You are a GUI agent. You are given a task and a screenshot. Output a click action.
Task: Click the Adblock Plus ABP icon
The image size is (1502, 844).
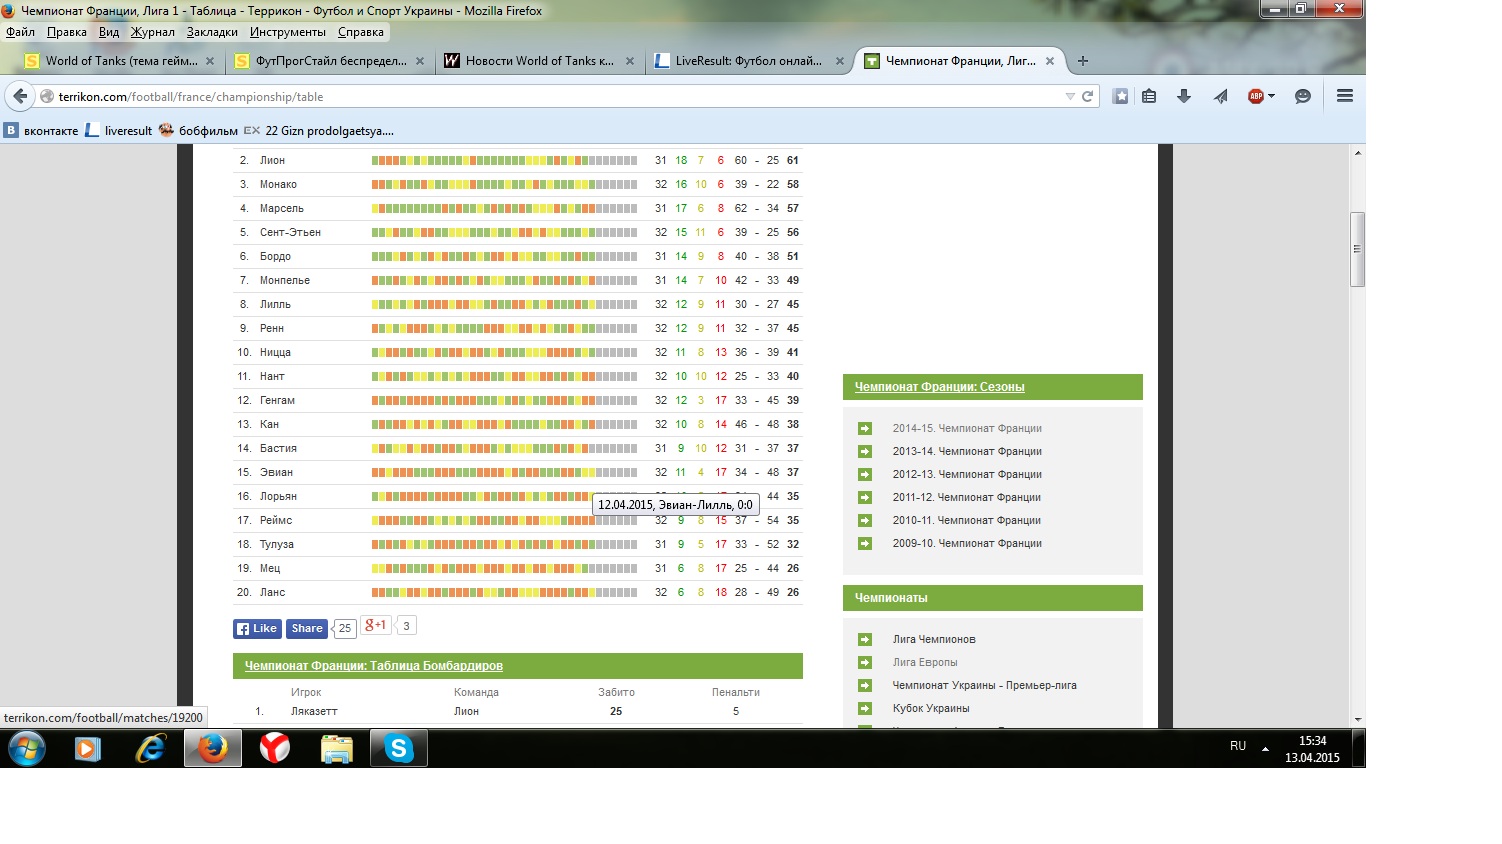pos(1256,97)
